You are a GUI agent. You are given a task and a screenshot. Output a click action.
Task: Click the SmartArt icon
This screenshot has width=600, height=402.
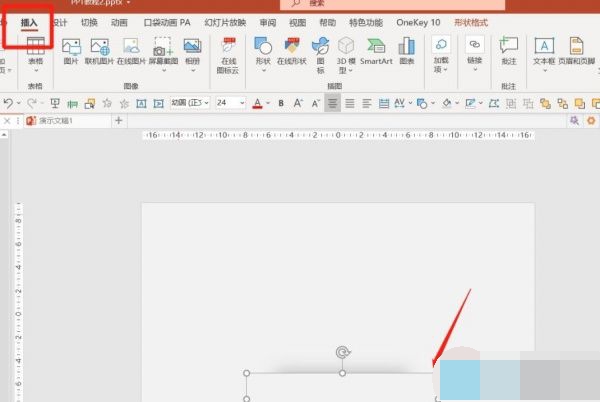pyautogui.click(x=376, y=52)
